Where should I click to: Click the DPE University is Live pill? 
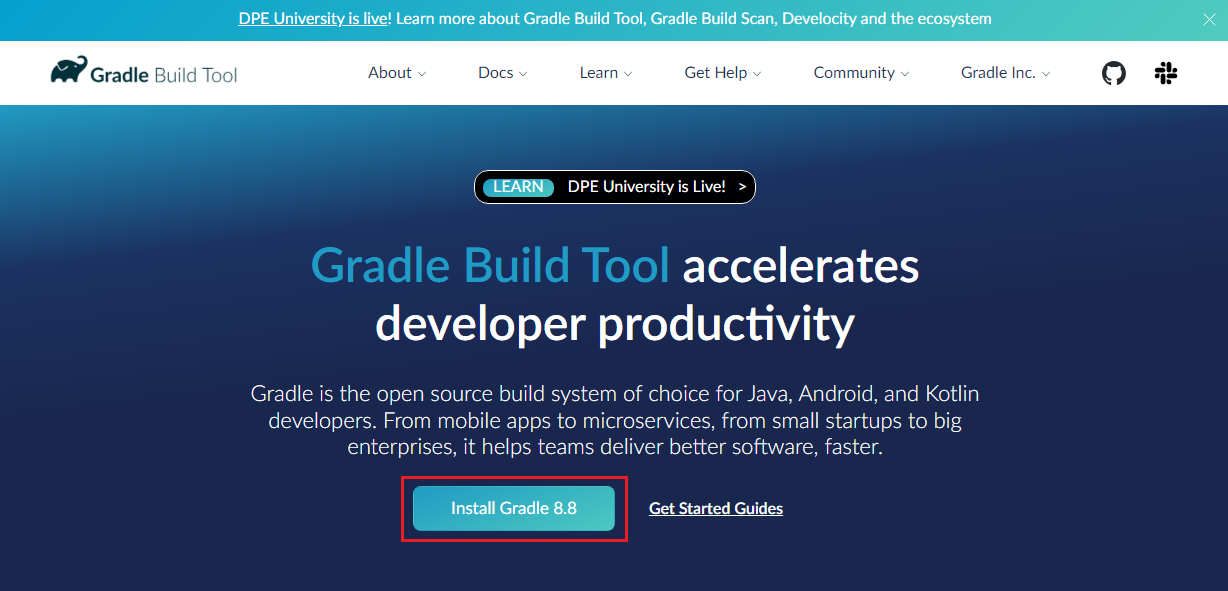click(614, 187)
